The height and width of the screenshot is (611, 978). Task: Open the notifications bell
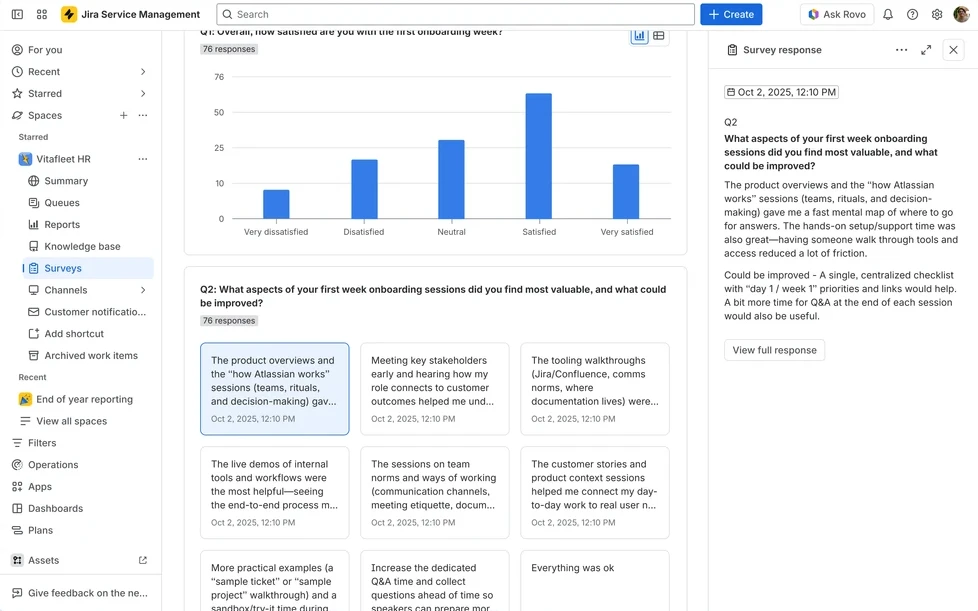[887, 13]
